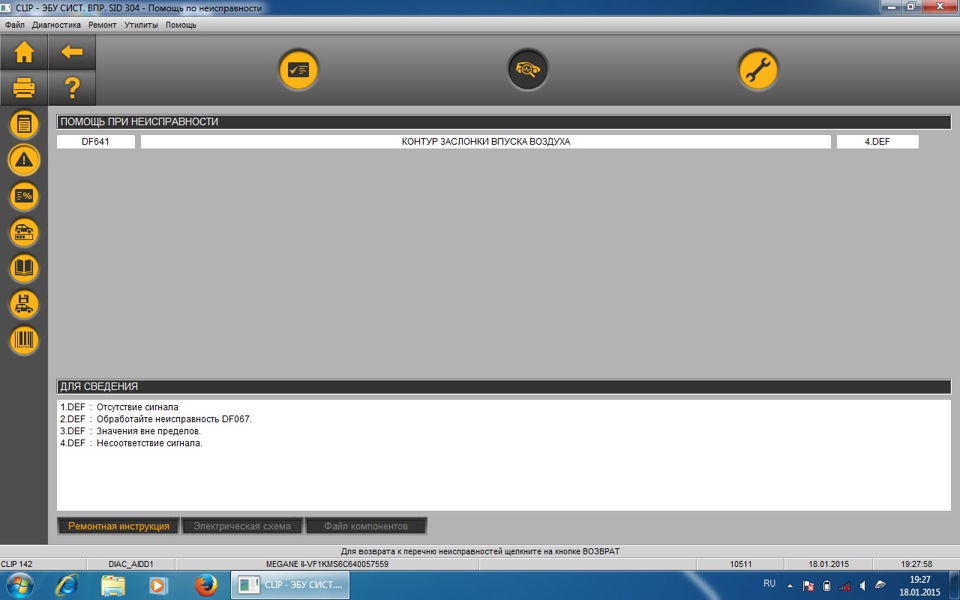
Task: Open Windows Explorer folder in taskbar
Action: [x=113, y=585]
